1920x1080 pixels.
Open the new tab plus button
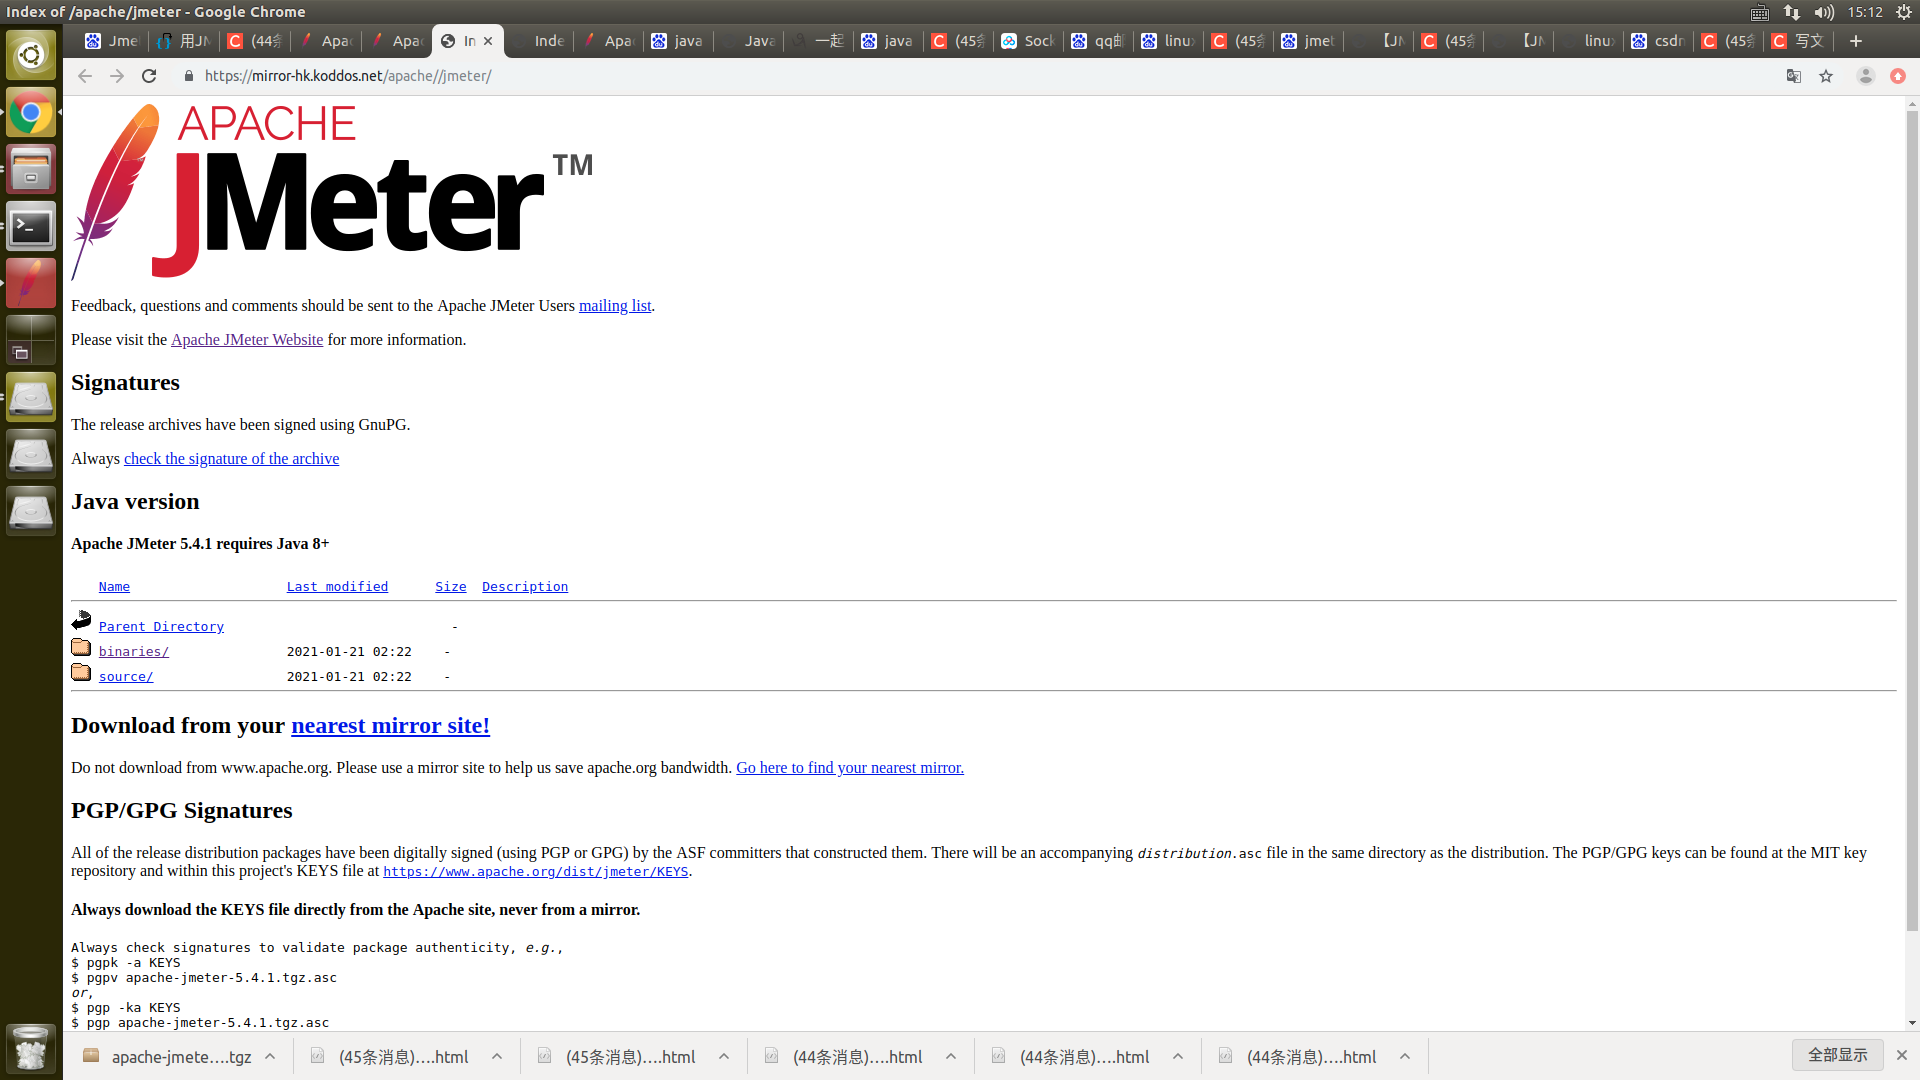click(1856, 41)
